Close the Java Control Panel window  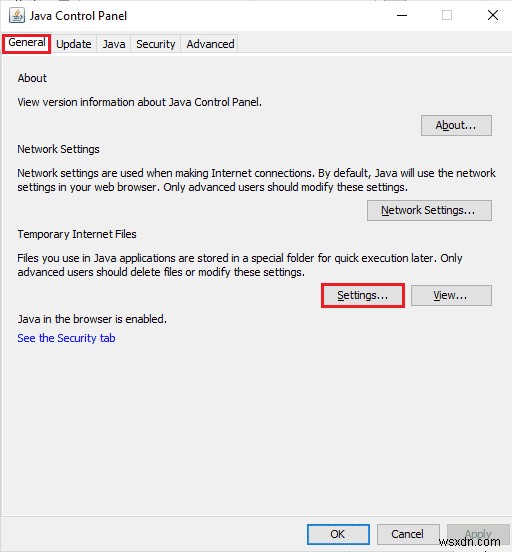point(493,15)
